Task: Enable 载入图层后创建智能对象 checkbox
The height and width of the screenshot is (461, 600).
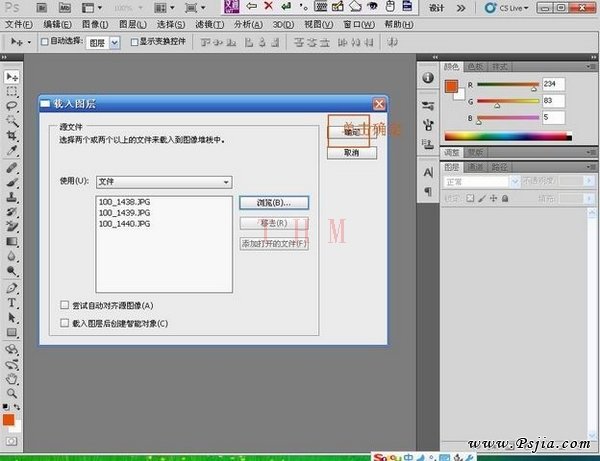Action: pos(66,323)
